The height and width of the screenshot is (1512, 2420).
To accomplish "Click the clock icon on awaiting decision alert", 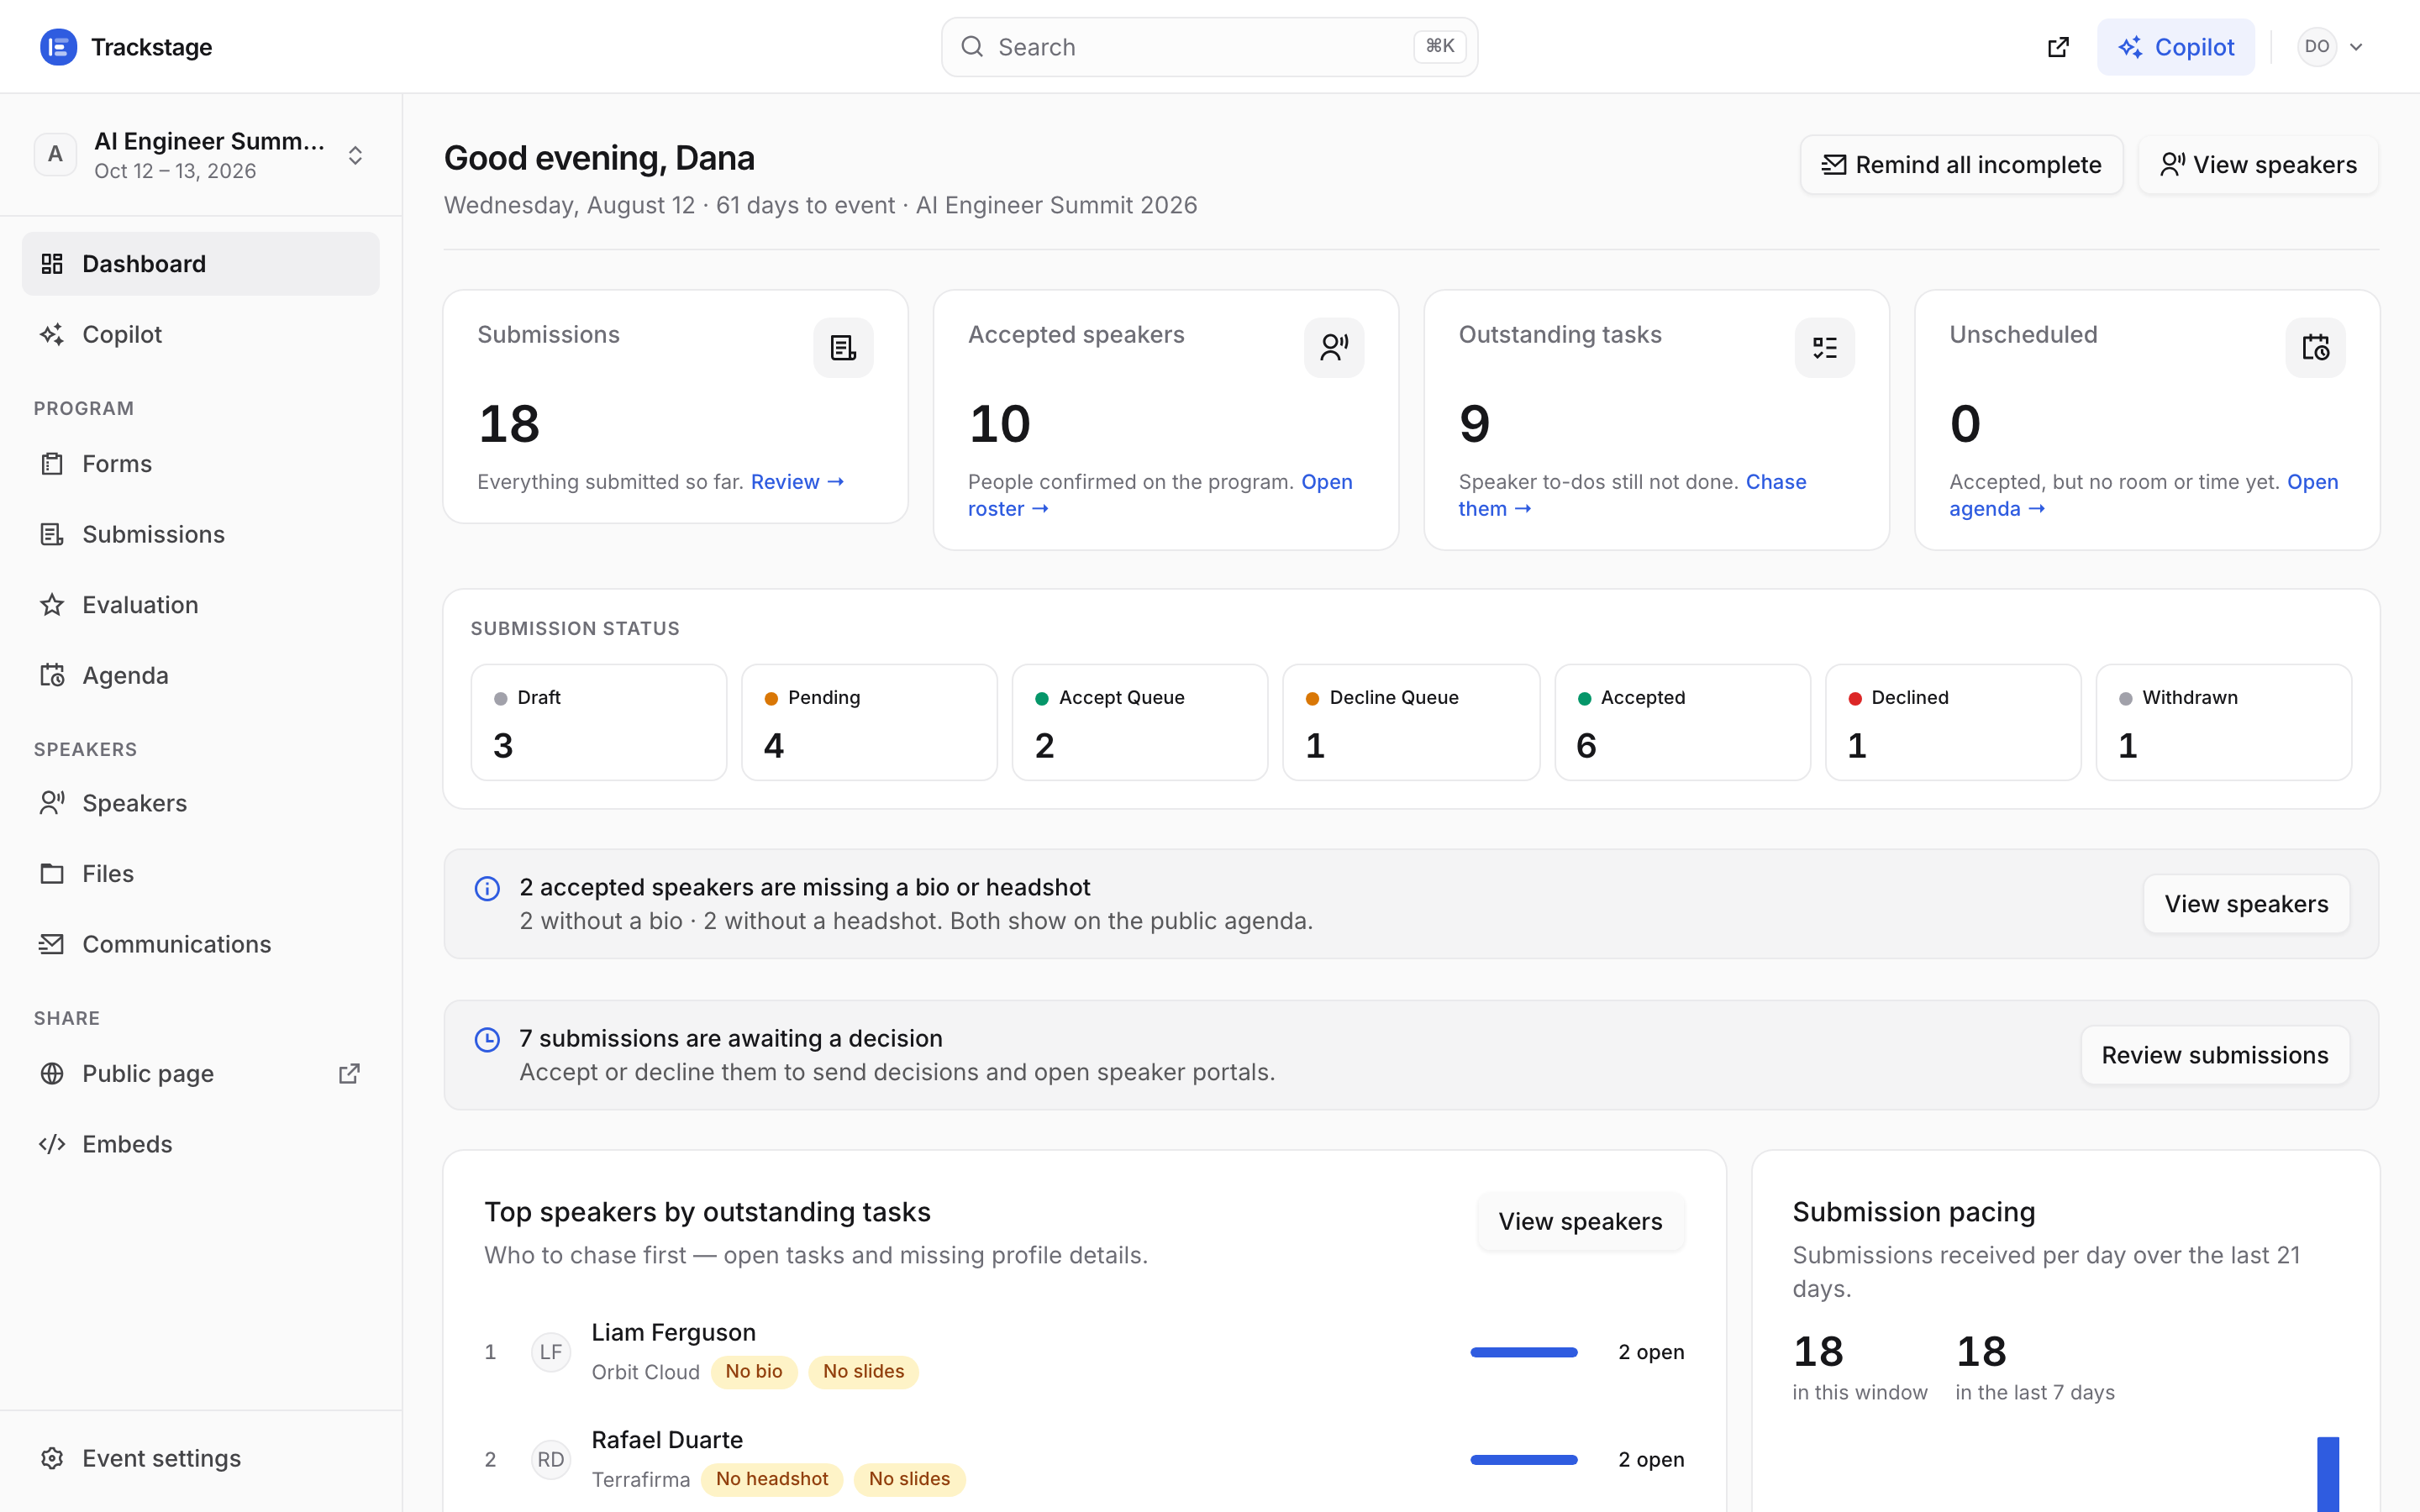I will click(x=487, y=1039).
